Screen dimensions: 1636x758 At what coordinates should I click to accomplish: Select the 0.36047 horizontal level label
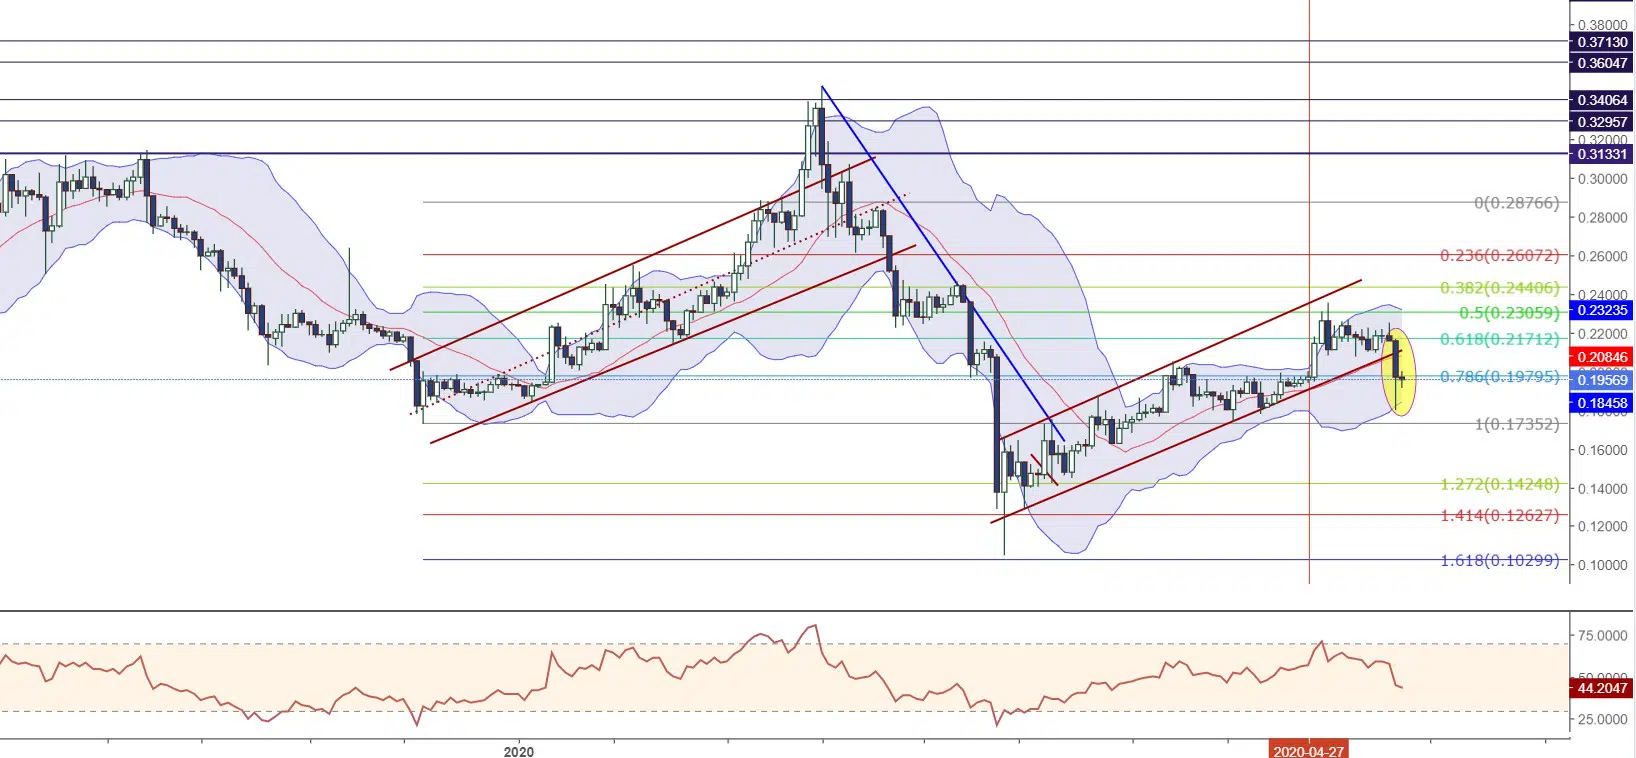[x=1602, y=63]
